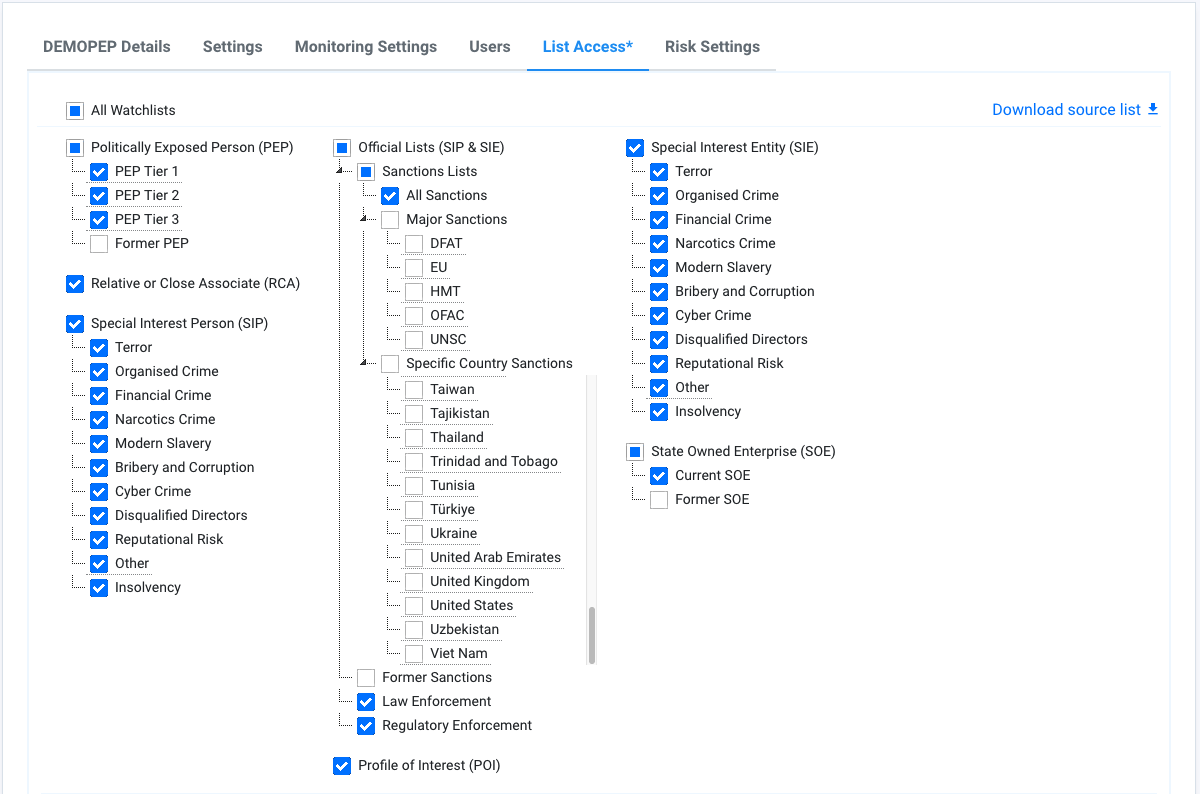Enable the Former SOE checkbox

pyautogui.click(x=659, y=500)
